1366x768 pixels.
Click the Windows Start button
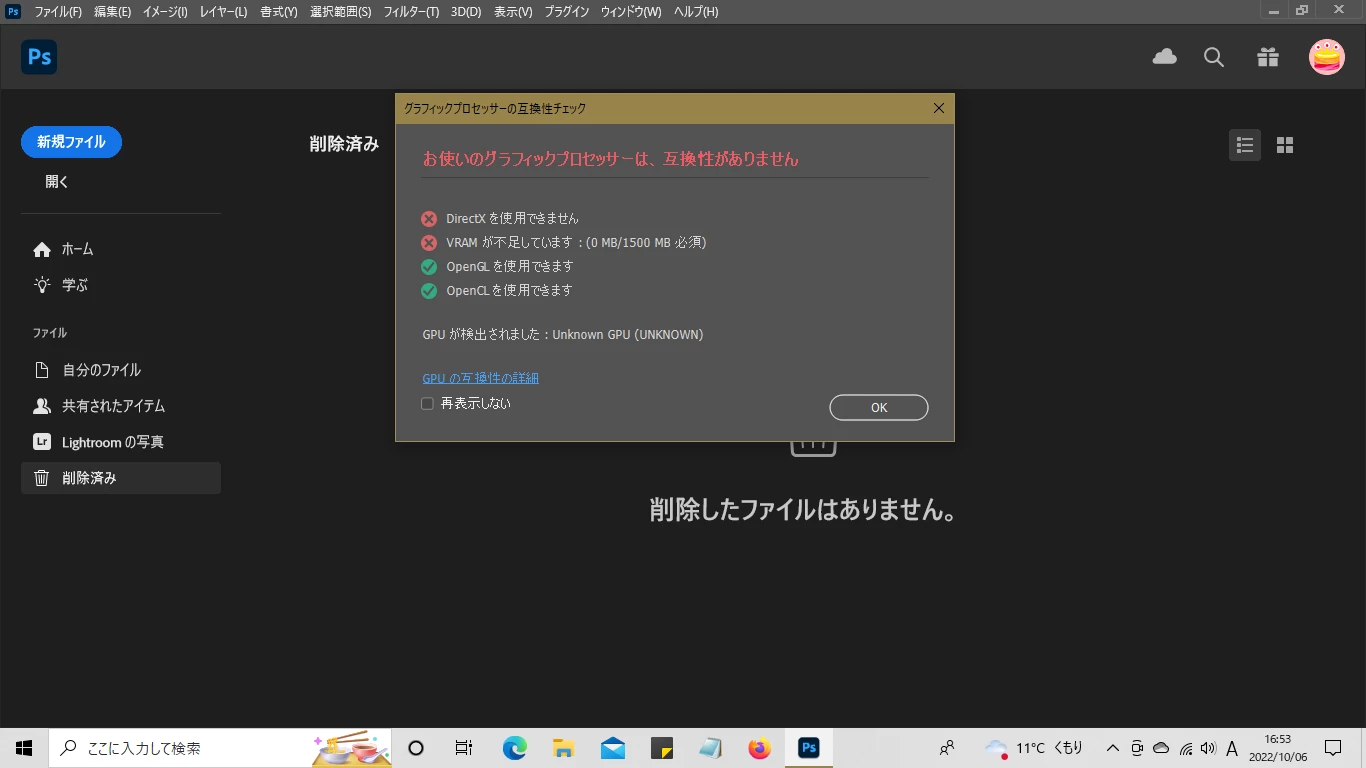pyautogui.click(x=24, y=748)
